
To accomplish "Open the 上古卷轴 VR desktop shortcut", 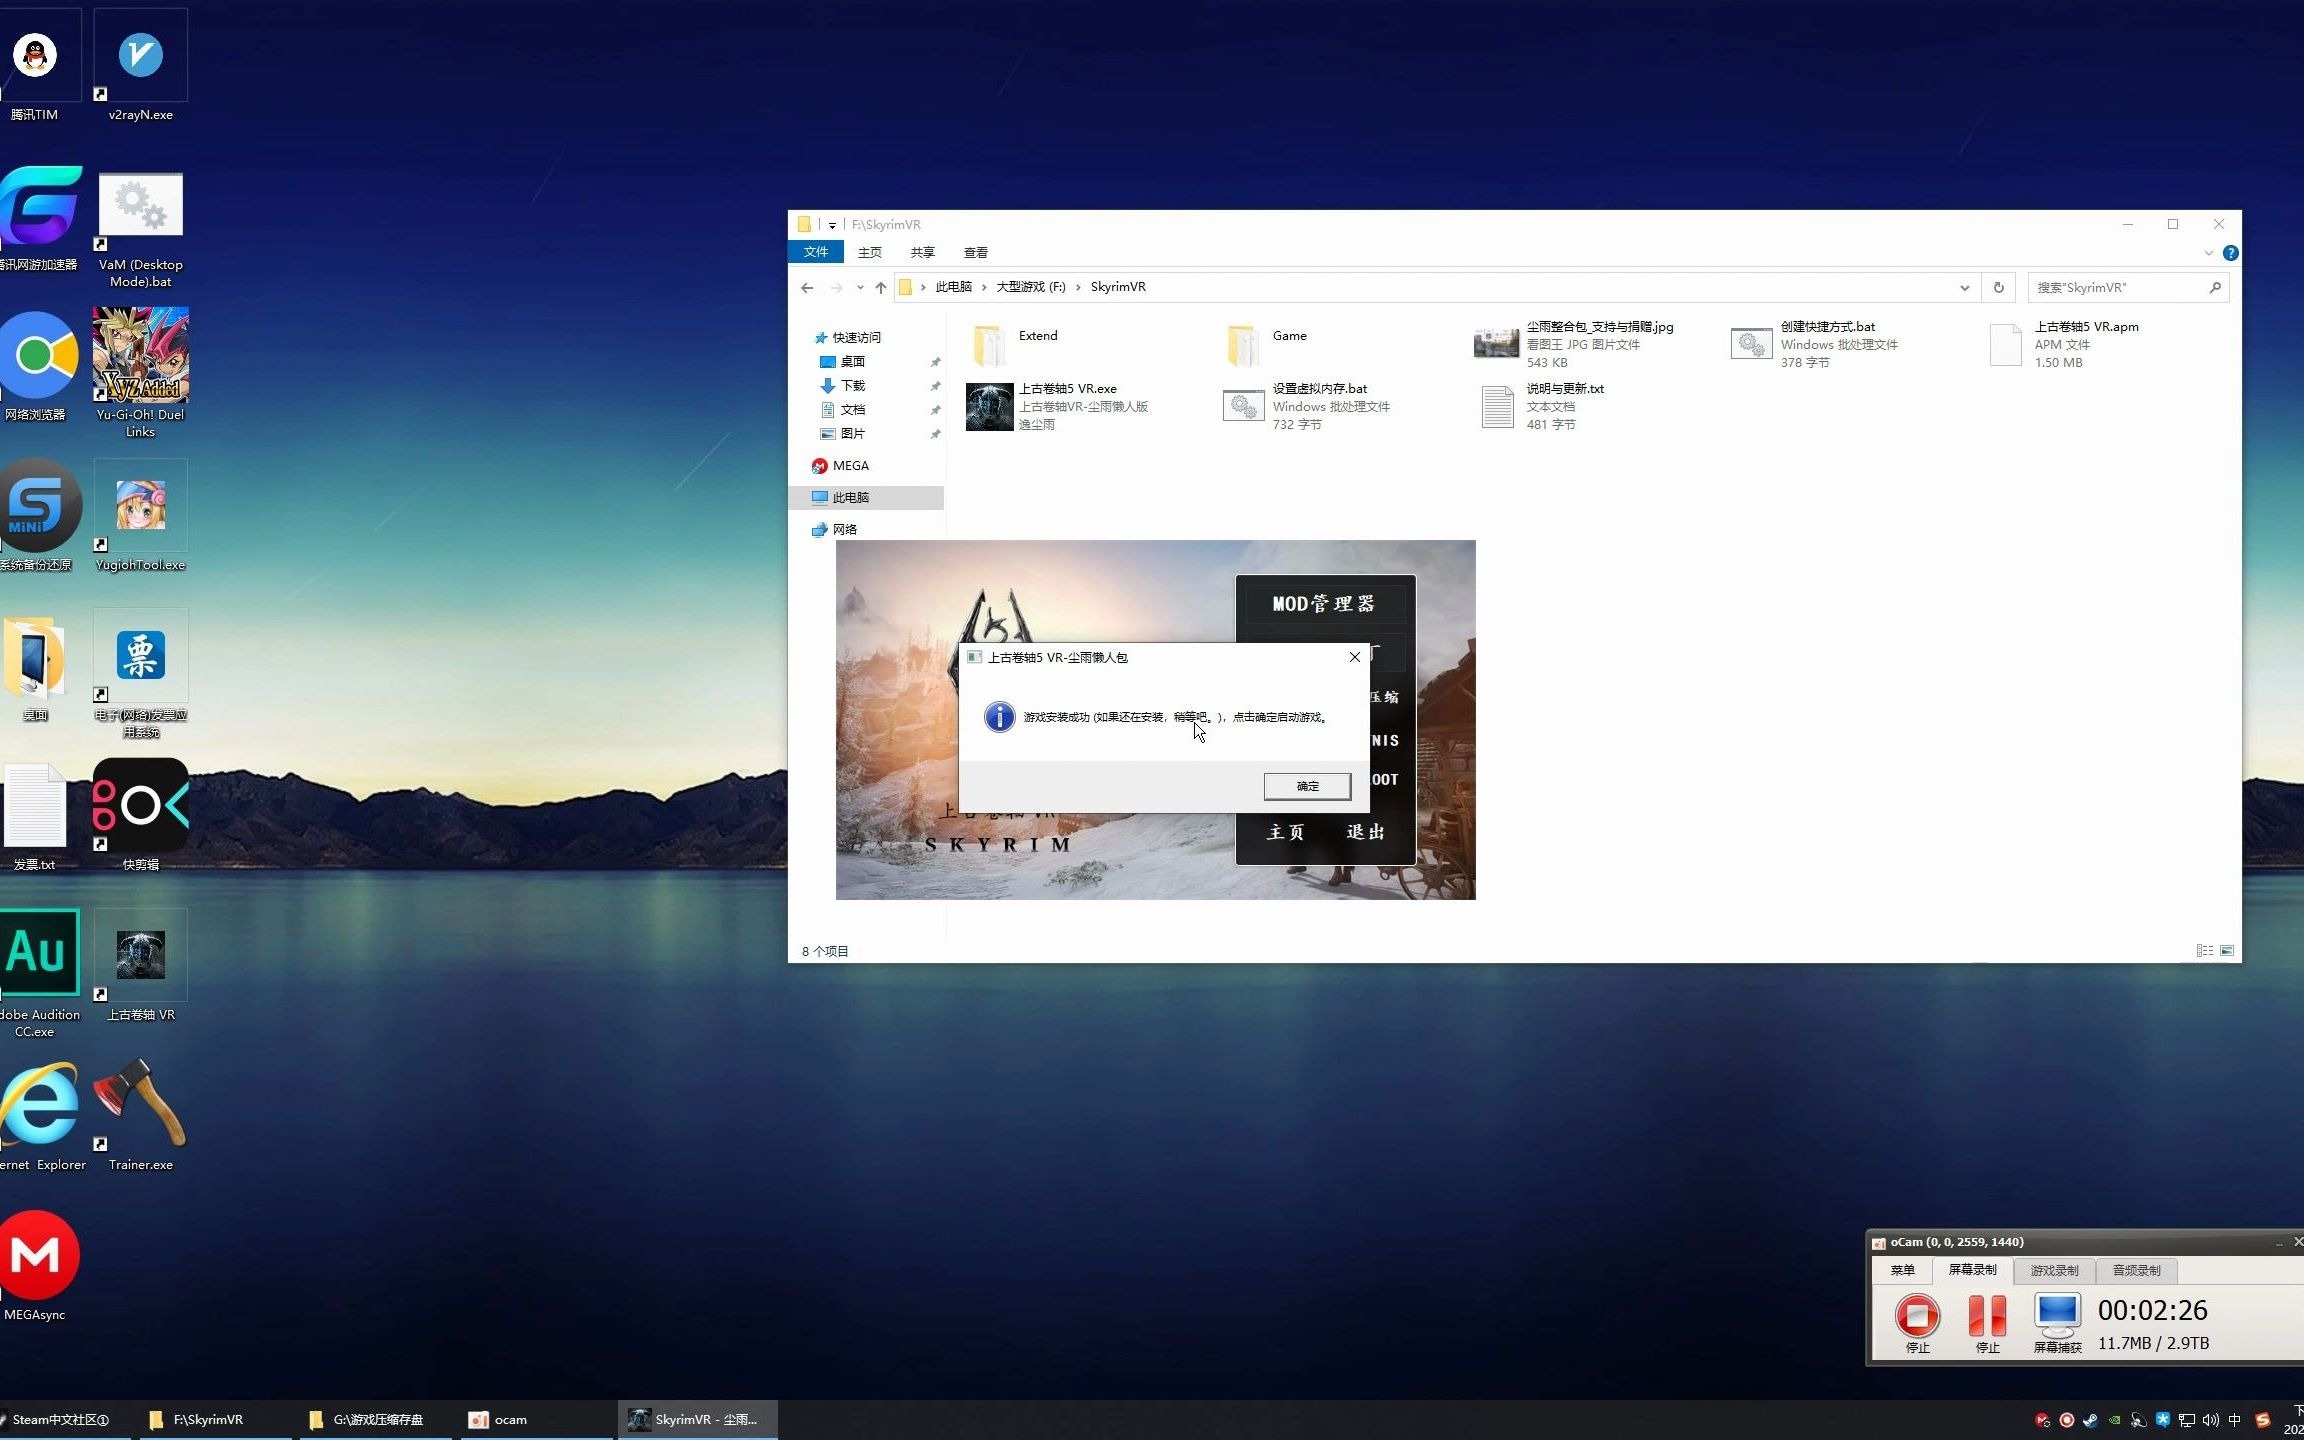I will click(141, 965).
